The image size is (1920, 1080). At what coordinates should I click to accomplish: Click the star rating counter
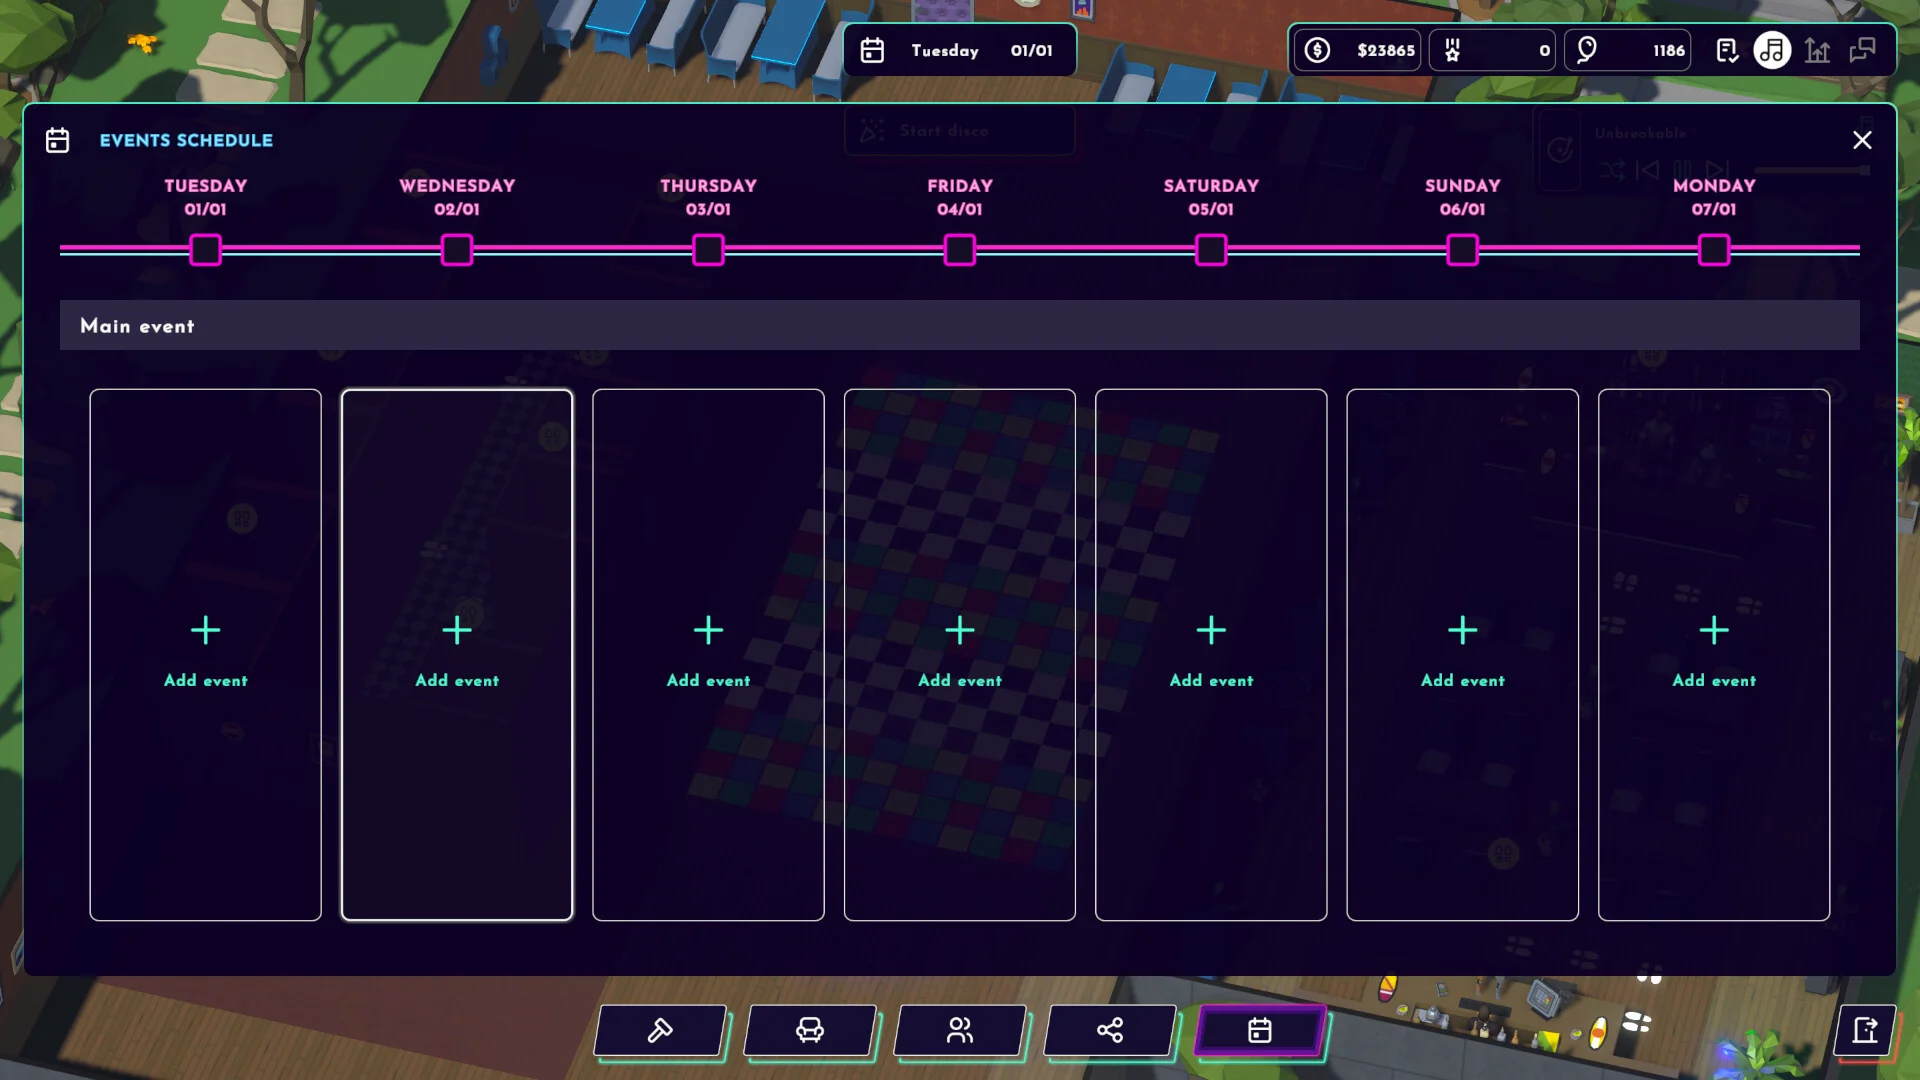pos(1492,50)
